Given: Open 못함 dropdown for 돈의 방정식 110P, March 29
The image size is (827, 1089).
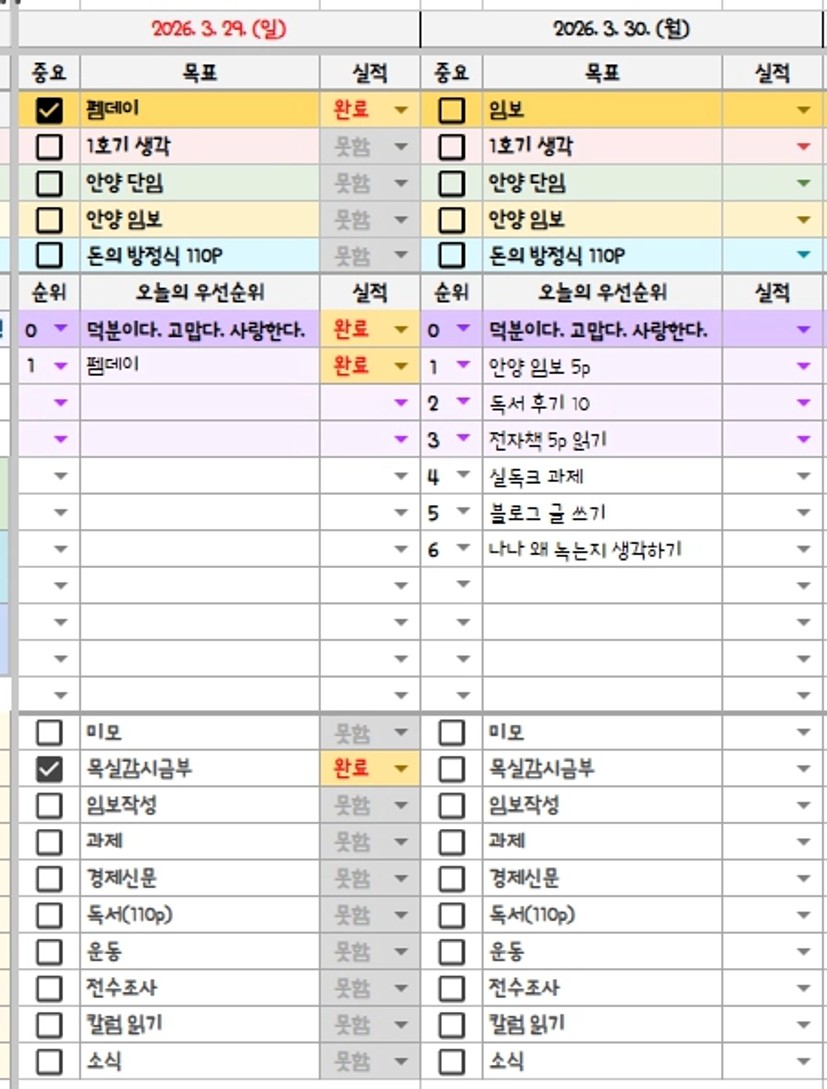Looking at the screenshot, I should click(401, 255).
